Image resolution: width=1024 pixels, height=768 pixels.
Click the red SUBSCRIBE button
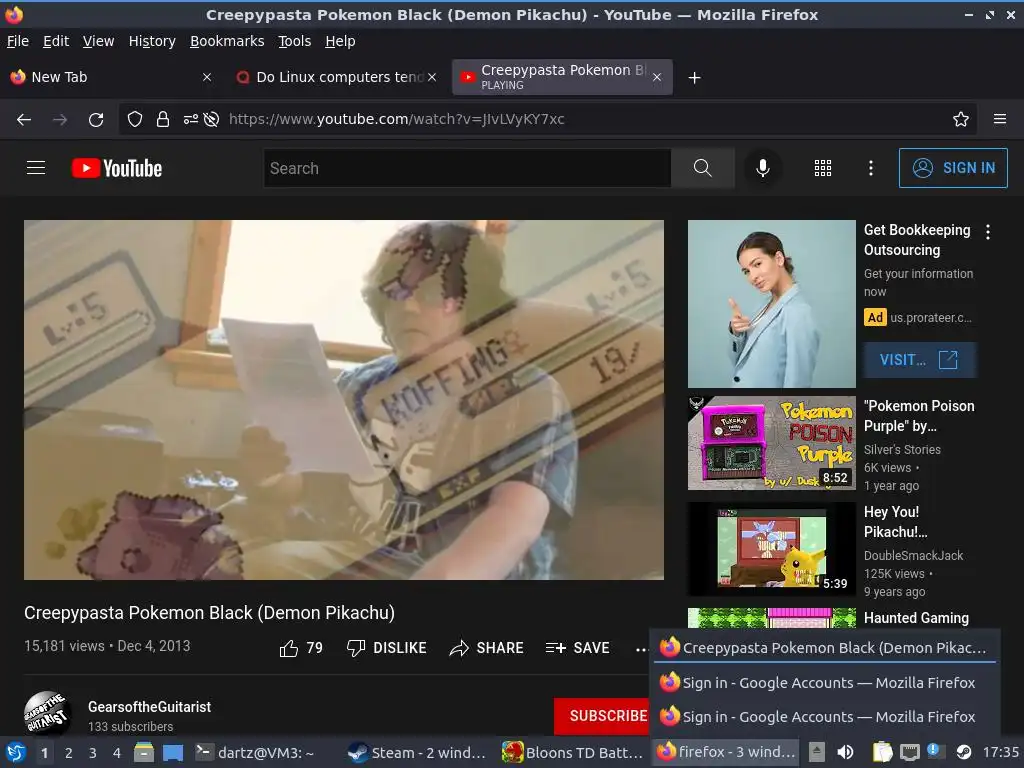(601, 716)
